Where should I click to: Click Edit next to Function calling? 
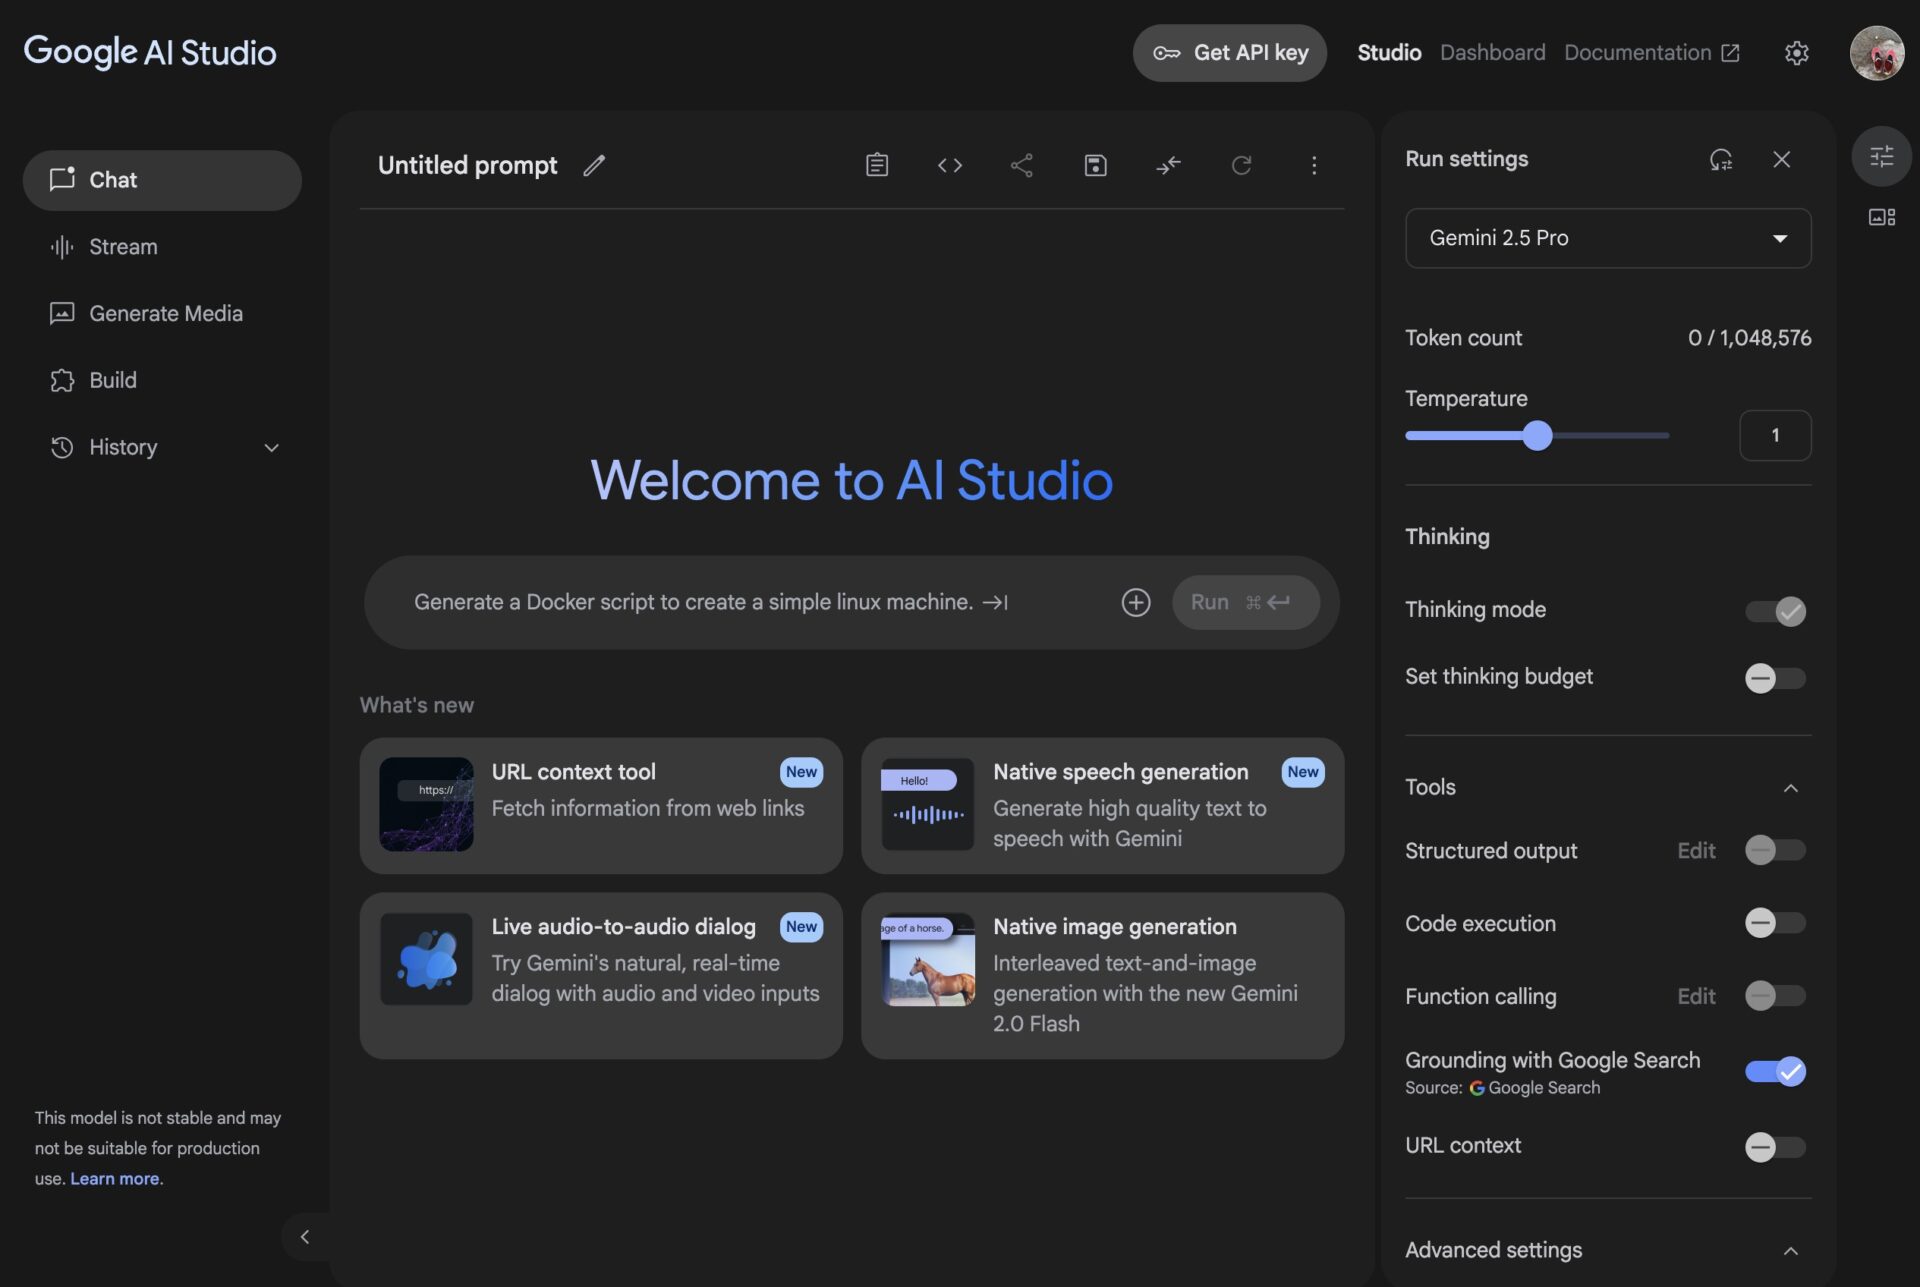(x=1696, y=997)
